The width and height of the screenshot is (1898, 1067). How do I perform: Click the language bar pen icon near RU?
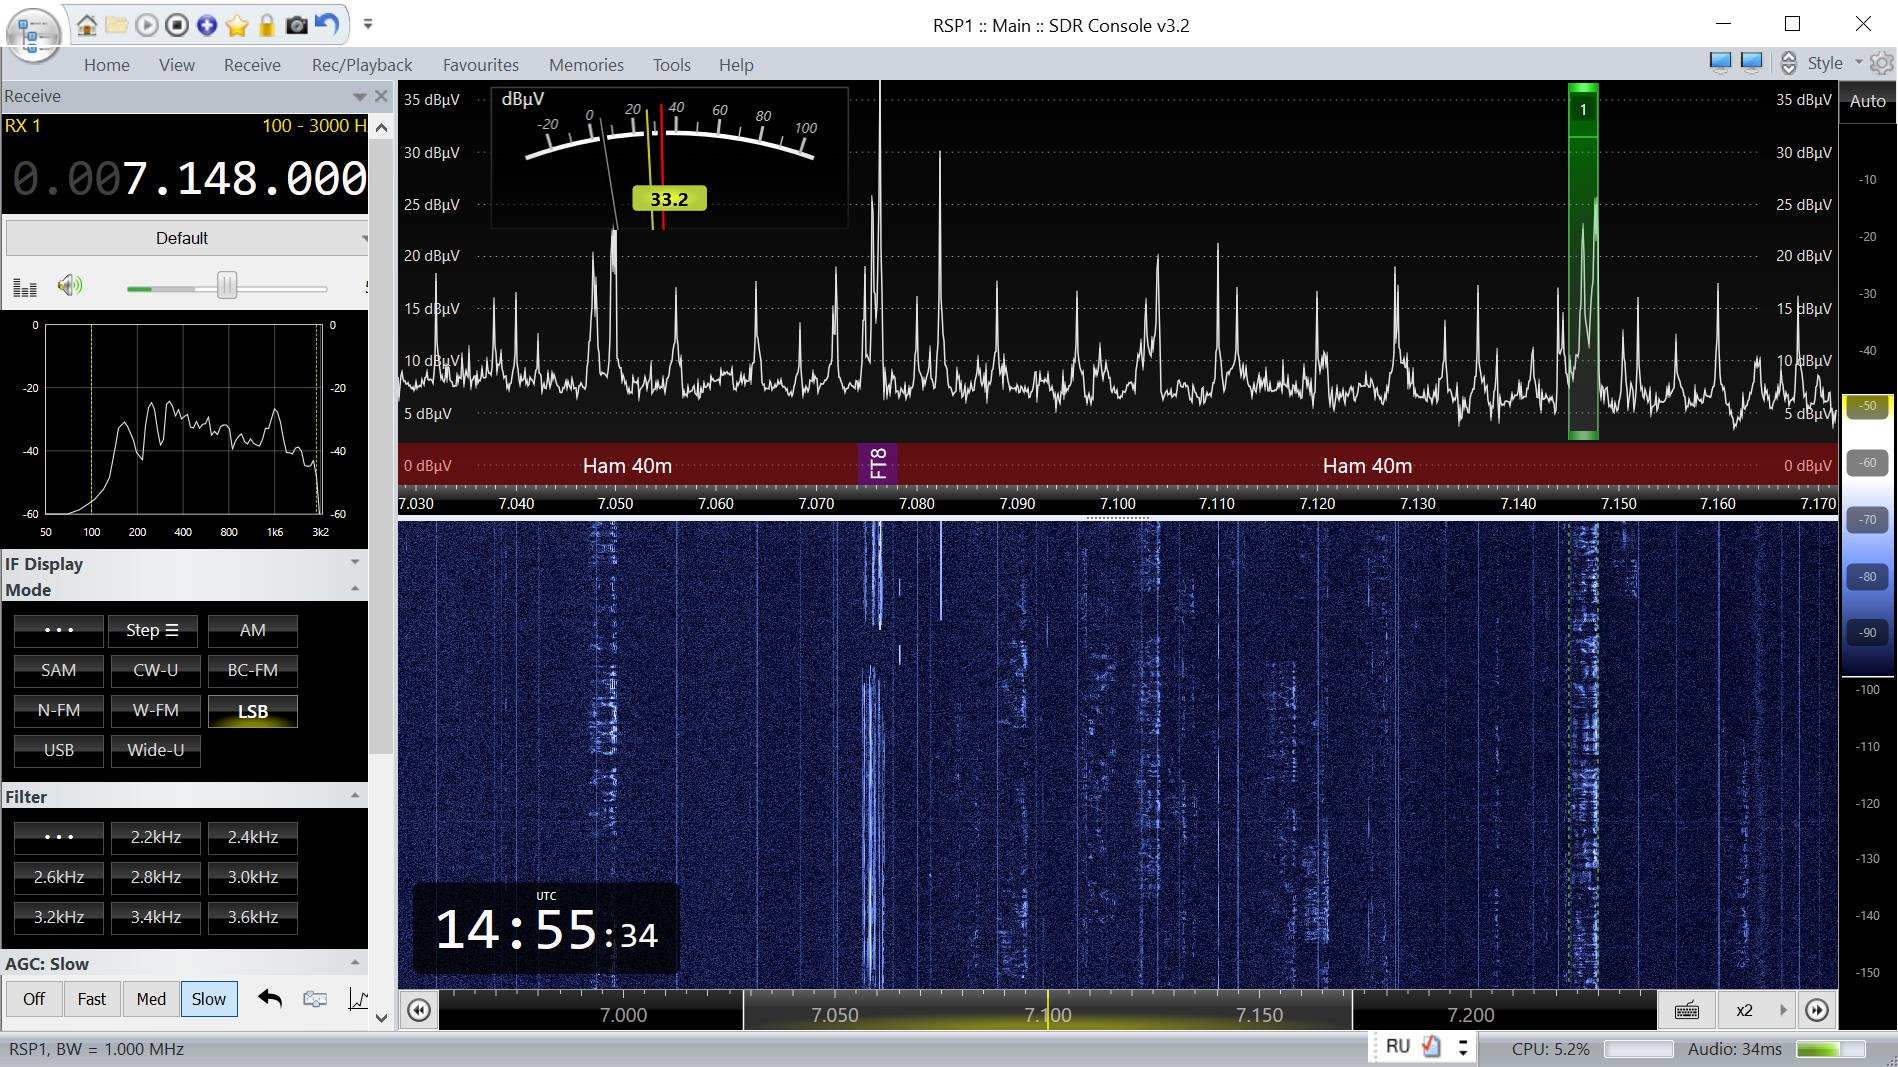(x=1431, y=1047)
